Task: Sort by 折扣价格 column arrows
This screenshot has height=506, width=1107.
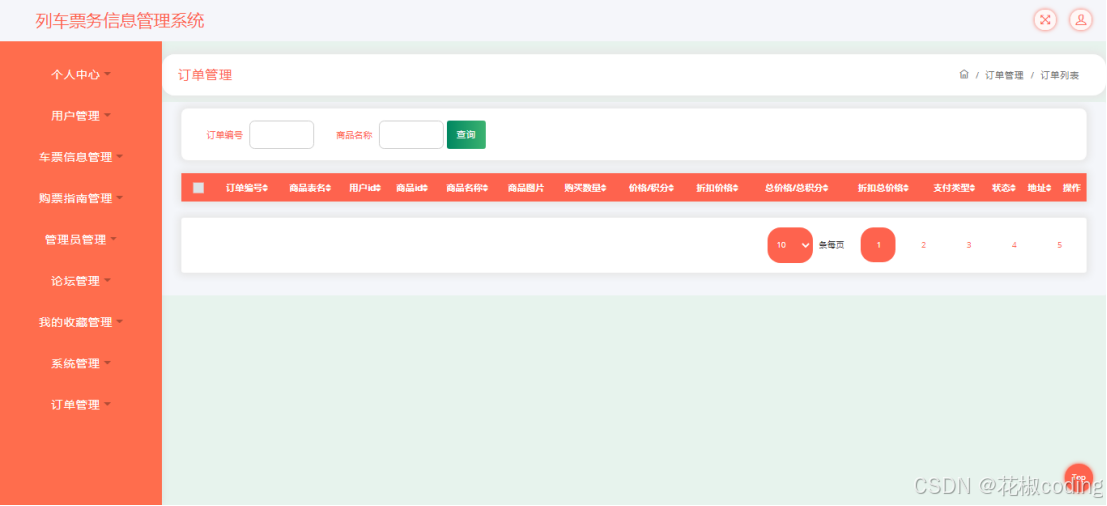Action: click(x=736, y=188)
